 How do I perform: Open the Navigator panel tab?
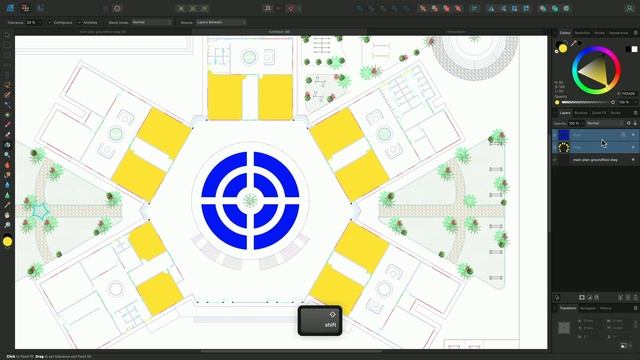(588, 308)
